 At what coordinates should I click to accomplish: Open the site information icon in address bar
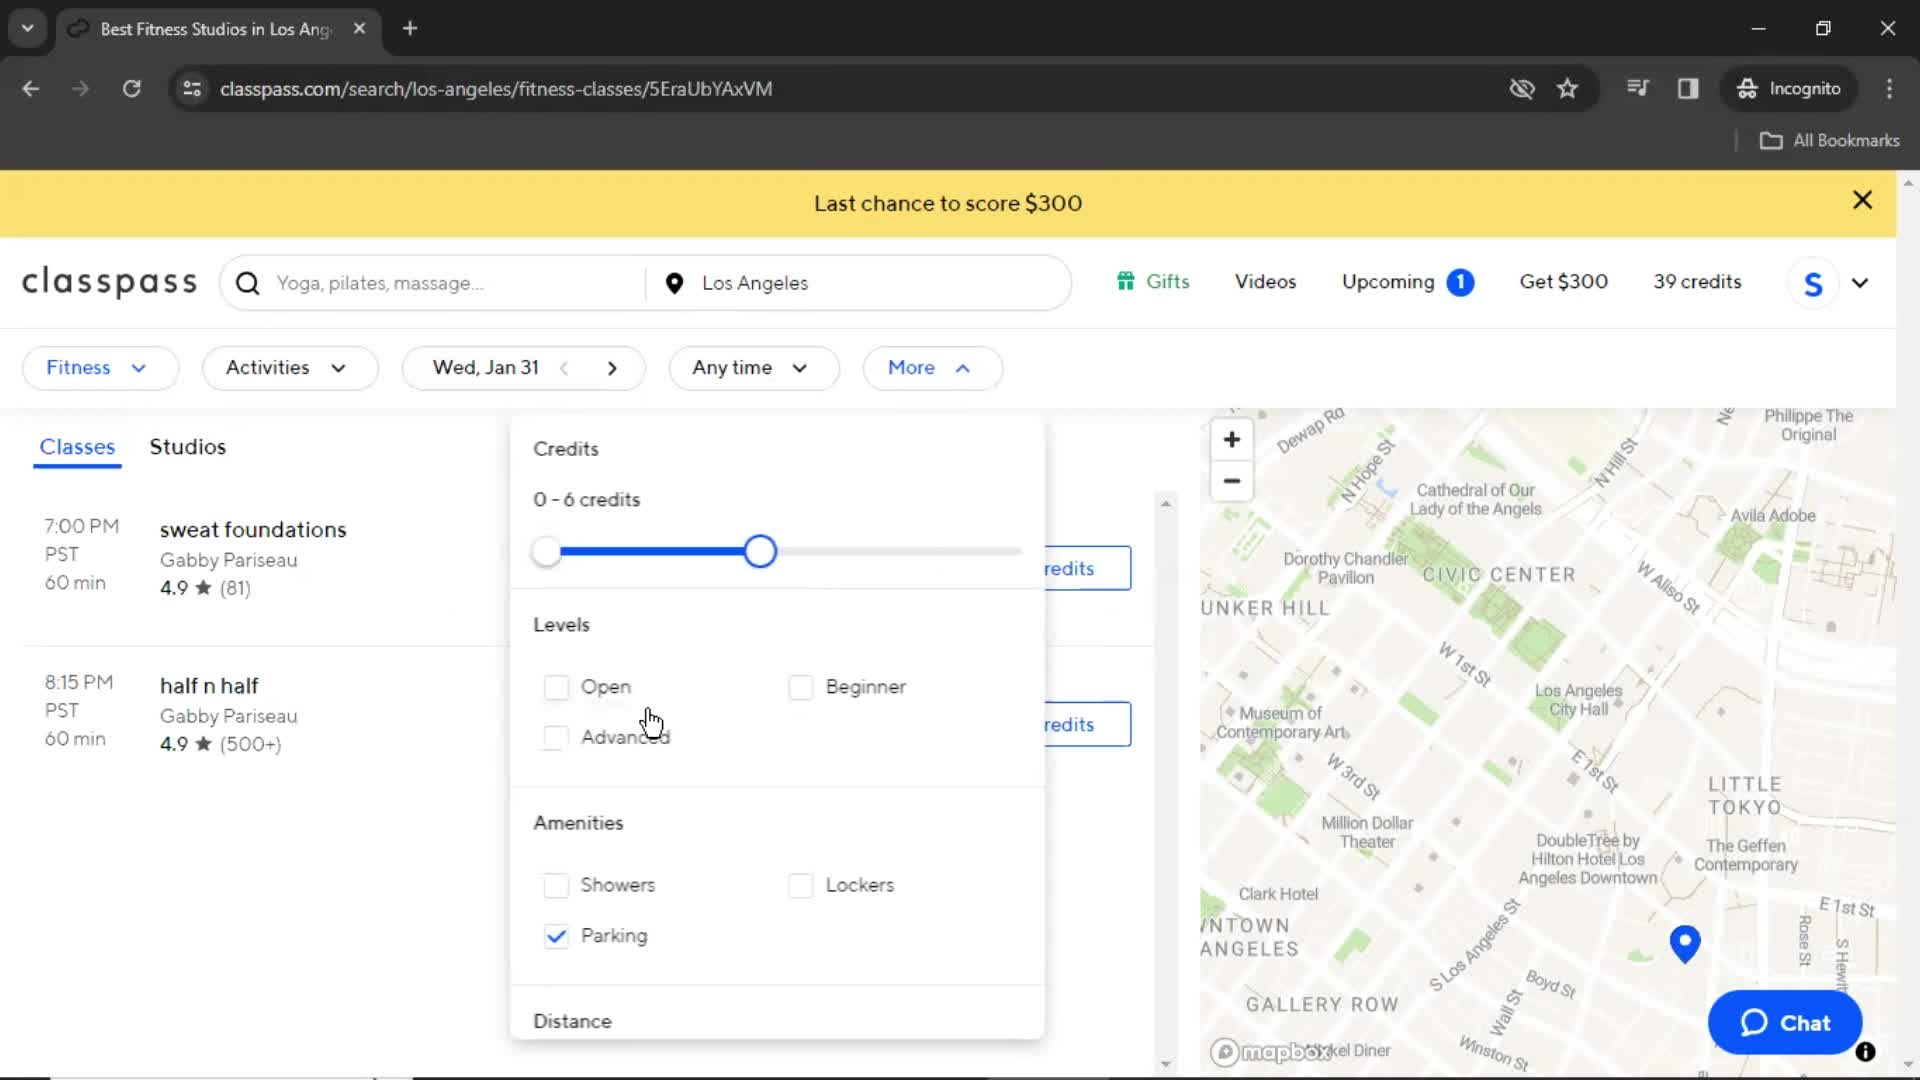[x=192, y=89]
